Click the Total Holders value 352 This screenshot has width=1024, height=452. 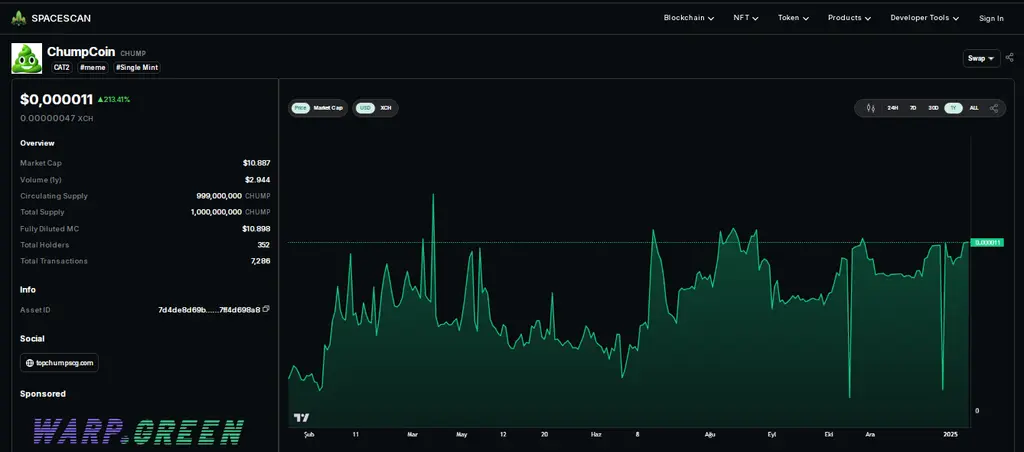click(x=264, y=245)
